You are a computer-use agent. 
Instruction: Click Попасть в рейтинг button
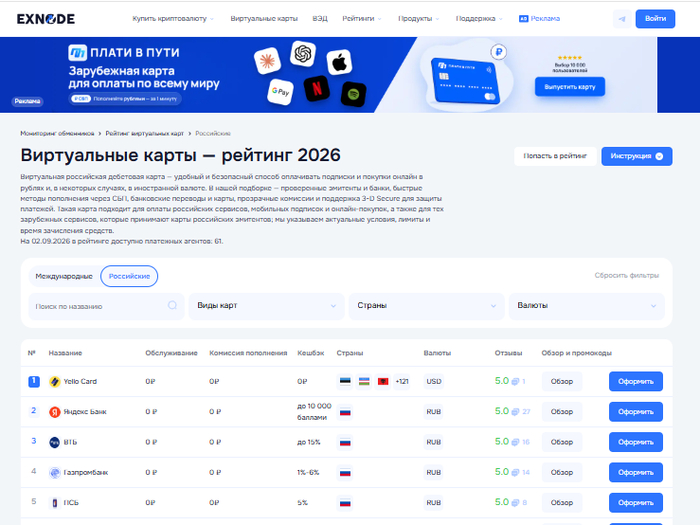555,156
